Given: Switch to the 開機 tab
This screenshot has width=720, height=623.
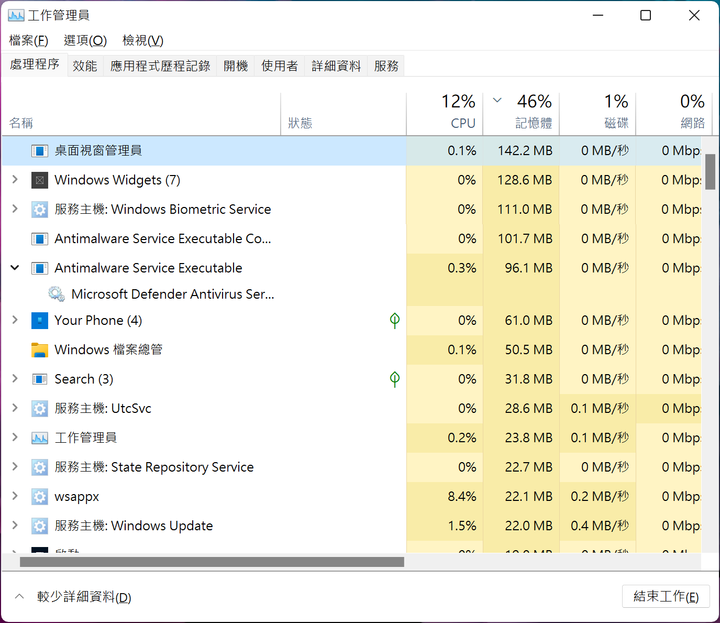Looking at the screenshot, I should pos(236,66).
